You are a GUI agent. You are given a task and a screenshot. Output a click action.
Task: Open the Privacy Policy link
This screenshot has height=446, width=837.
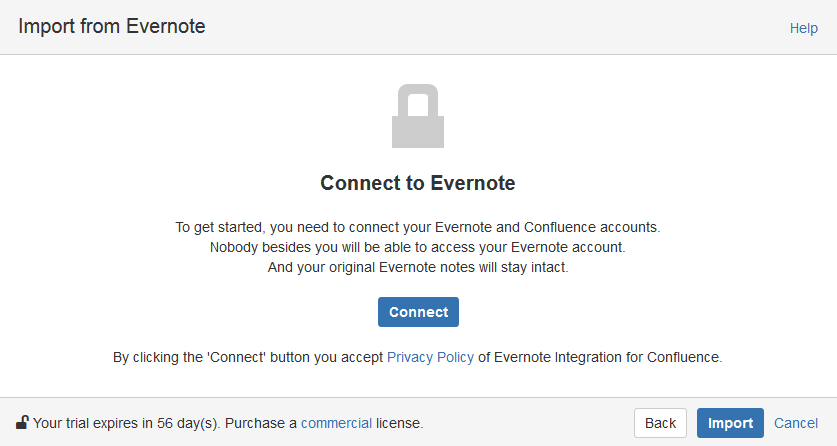[430, 356]
